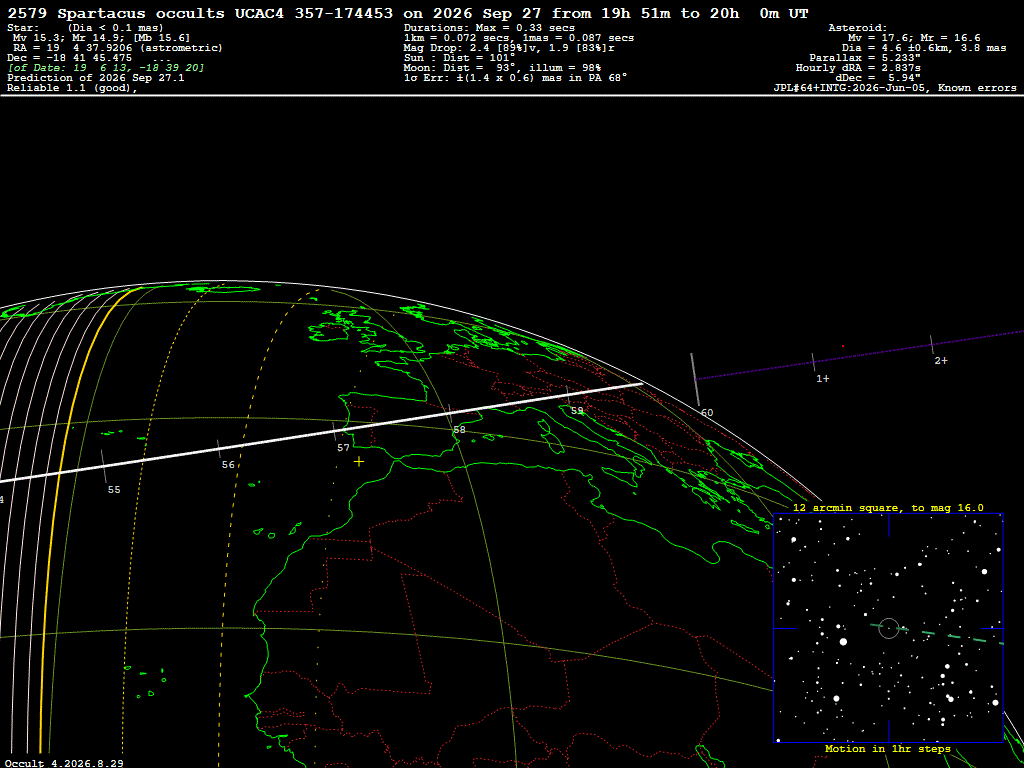This screenshot has height=768, width=1024.
Task: Click the 60 minute tick label
Action: 707,413
